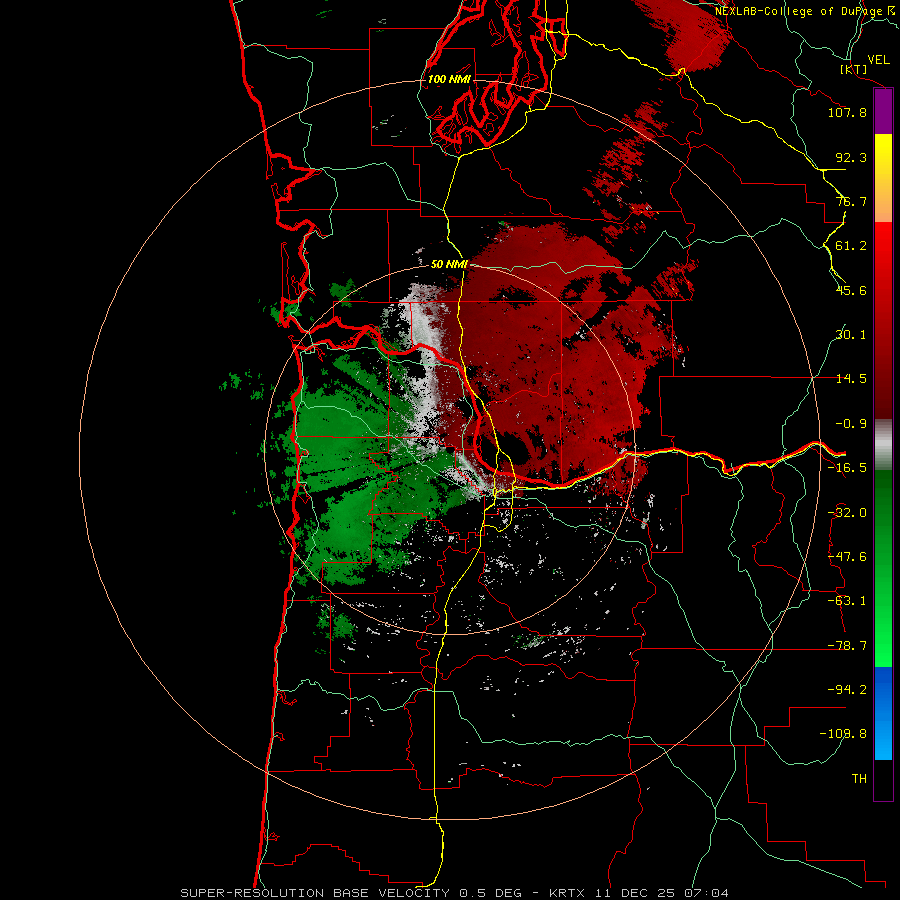Pick the blue segment of the color bar
The width and height of the screenshot is (900, 900).
(x=883, y=713)
